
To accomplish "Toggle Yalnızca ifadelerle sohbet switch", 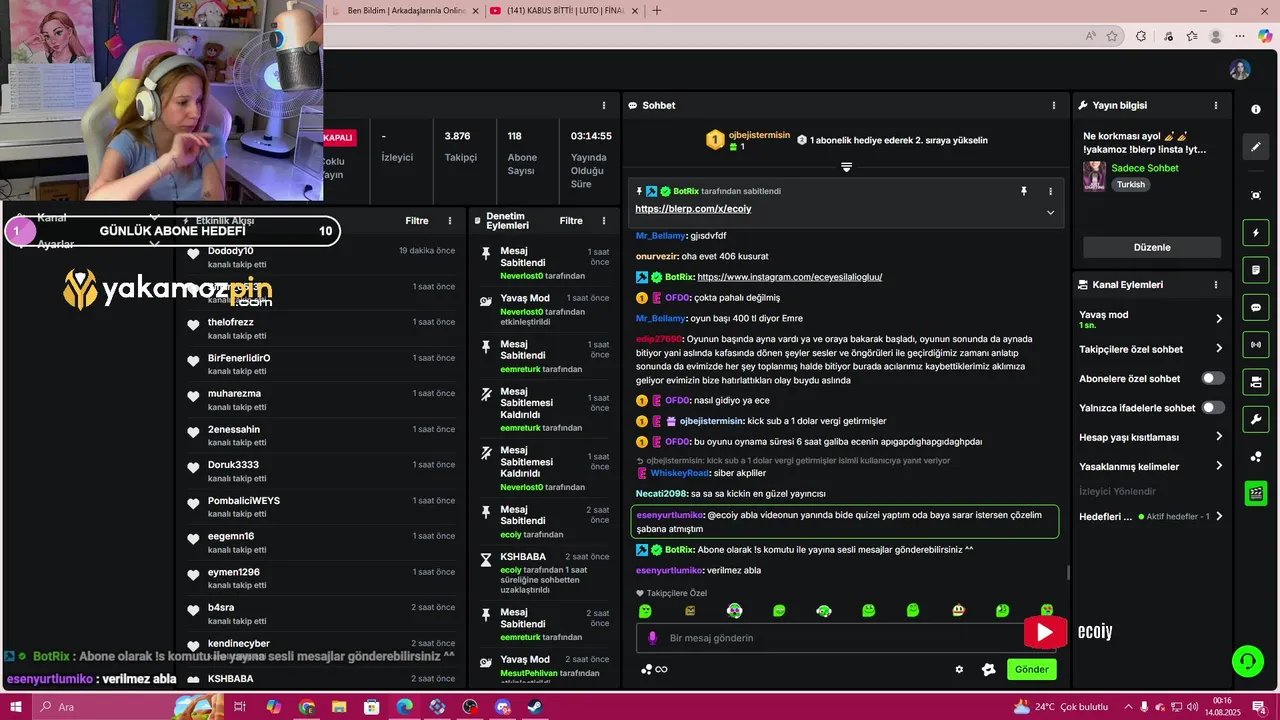I will (1212, 407).
